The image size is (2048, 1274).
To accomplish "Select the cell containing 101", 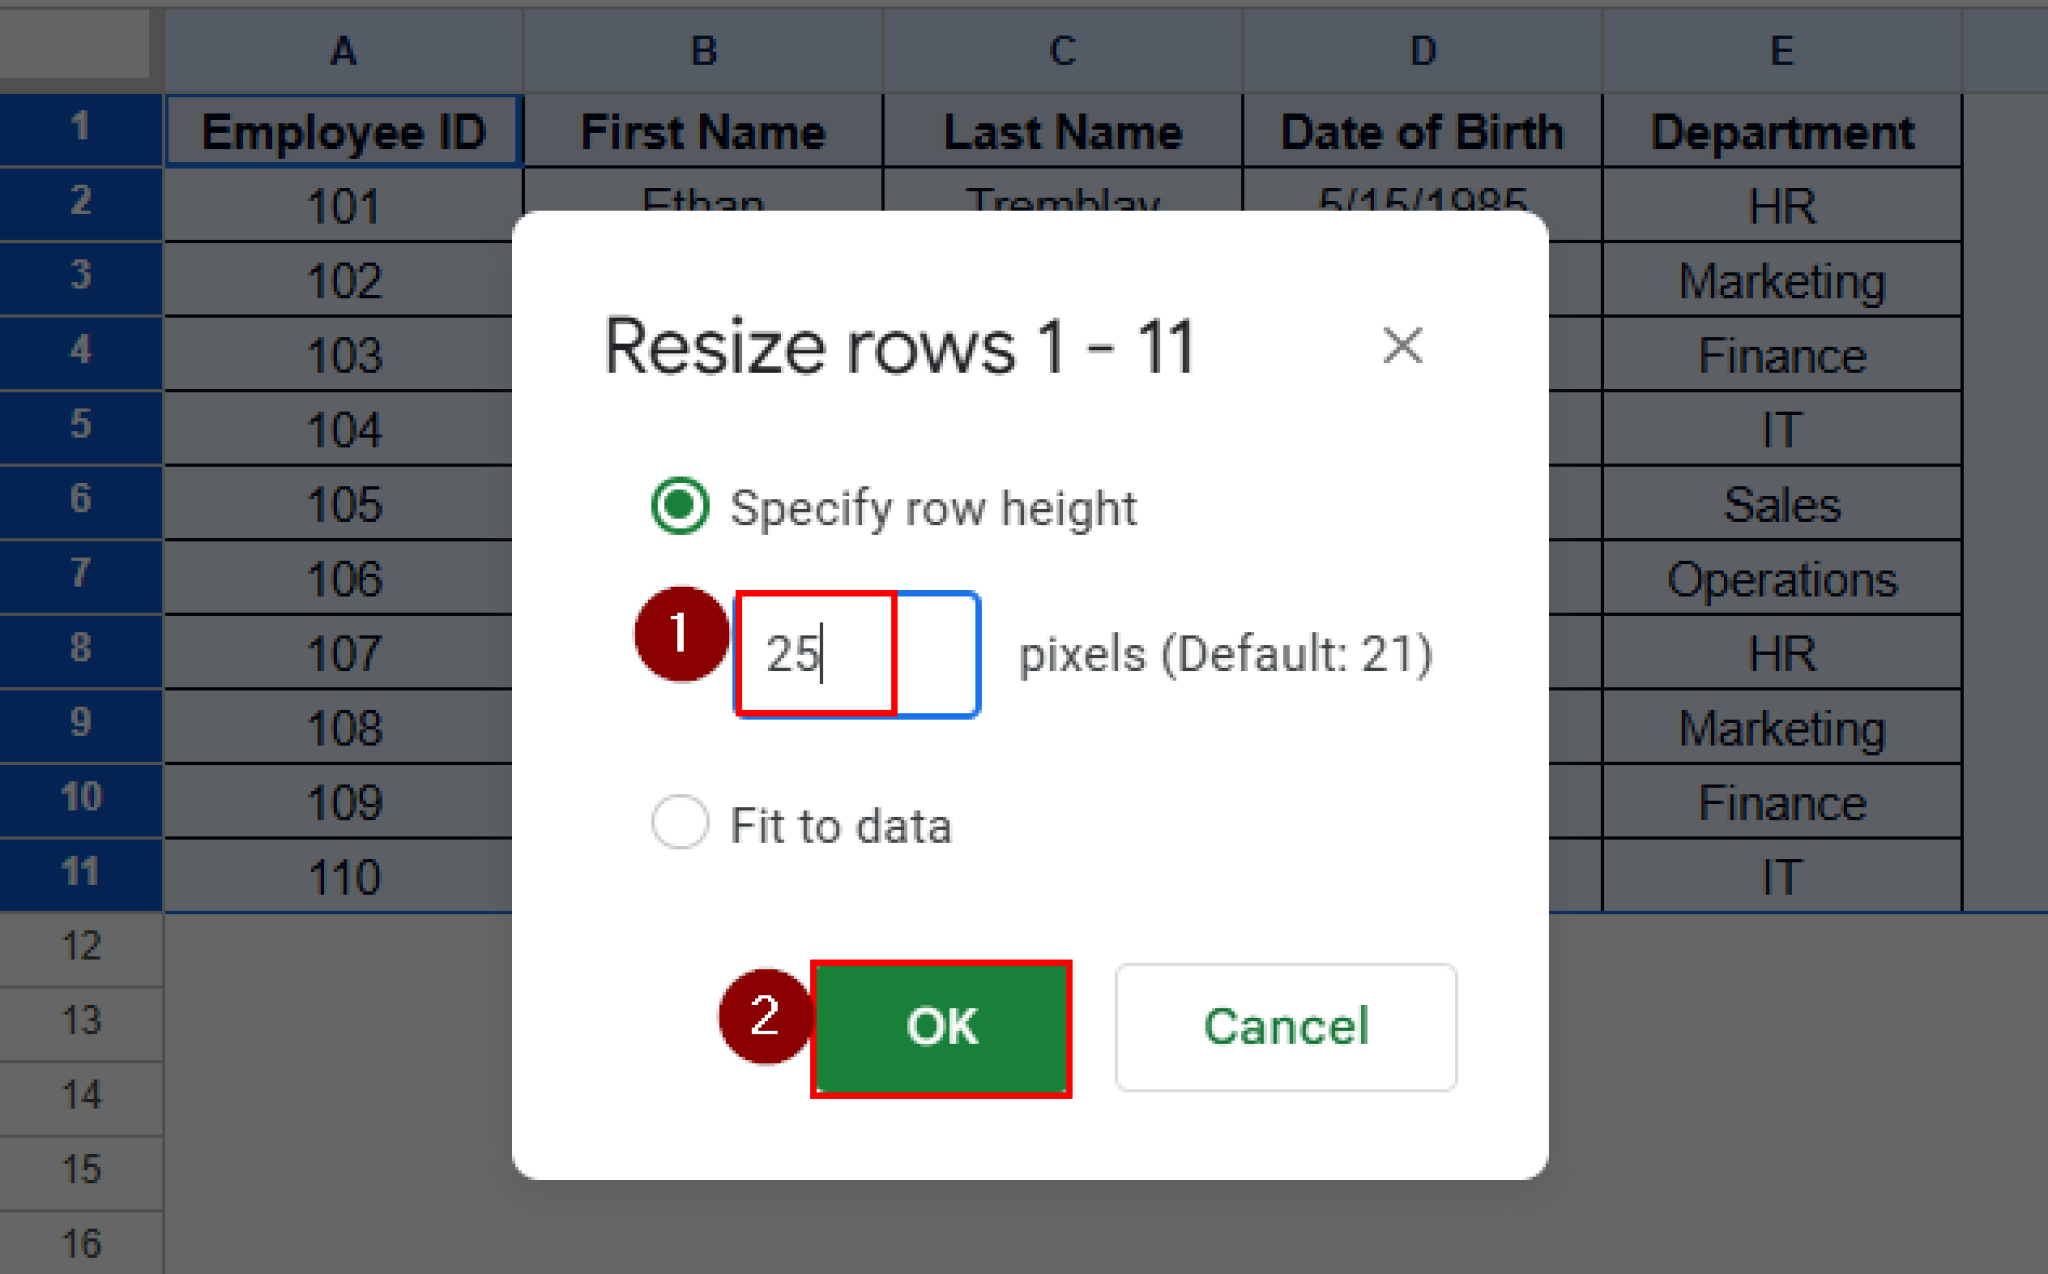I will [343, 206].
